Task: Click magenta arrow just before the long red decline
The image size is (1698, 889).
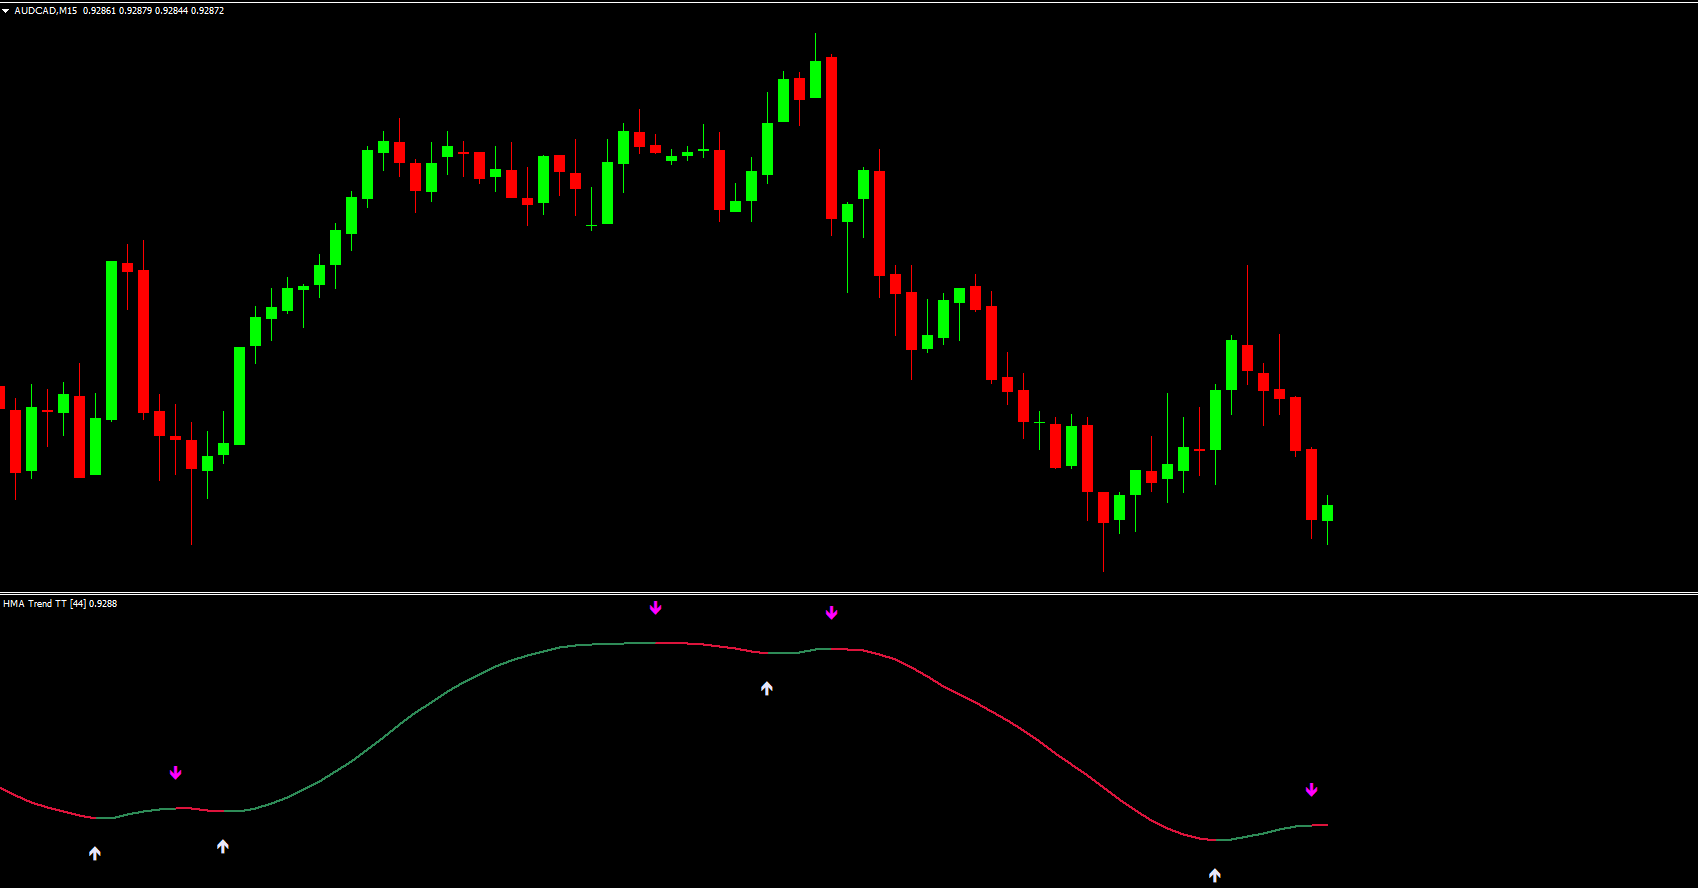Action: [831, 613]
